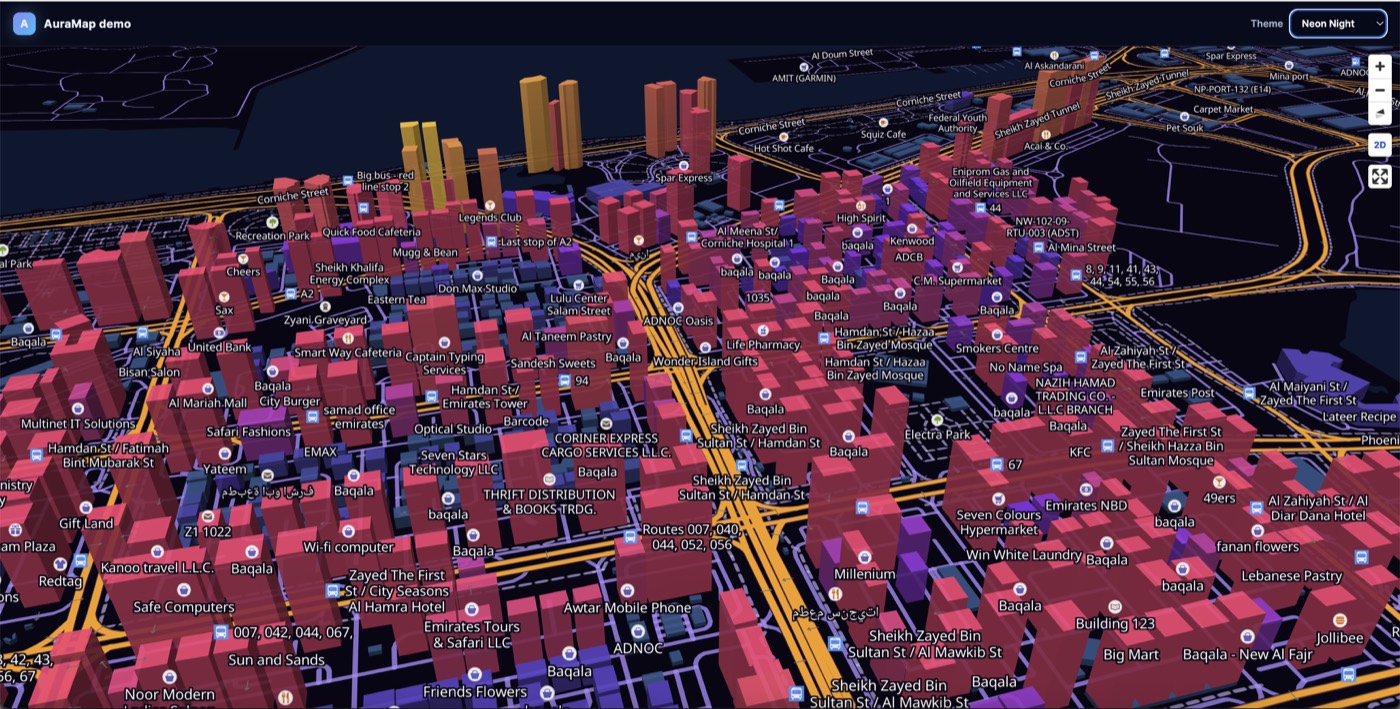1400x709 pixels.
Task: Click the AuraMap demo title
Action: click(87, 24)
